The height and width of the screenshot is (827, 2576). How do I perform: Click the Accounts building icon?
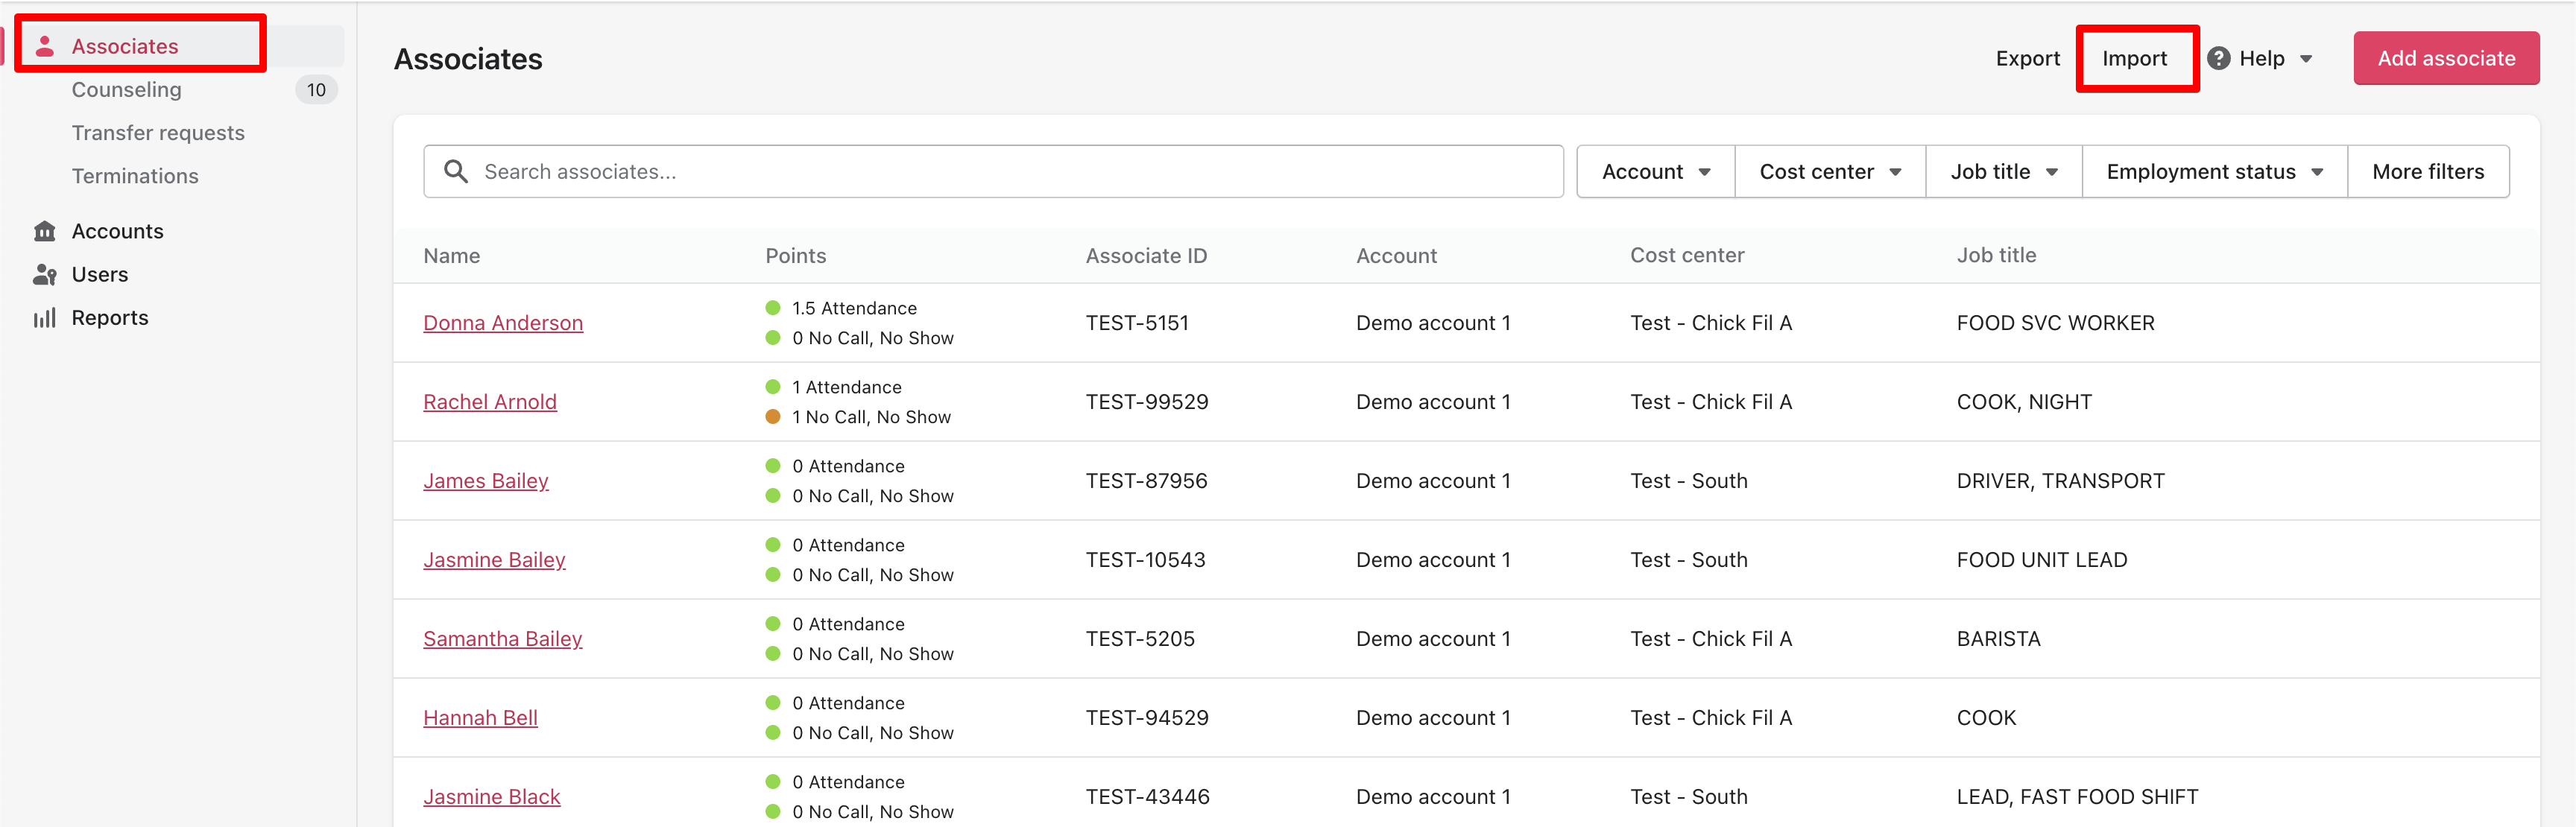[45, 231]
